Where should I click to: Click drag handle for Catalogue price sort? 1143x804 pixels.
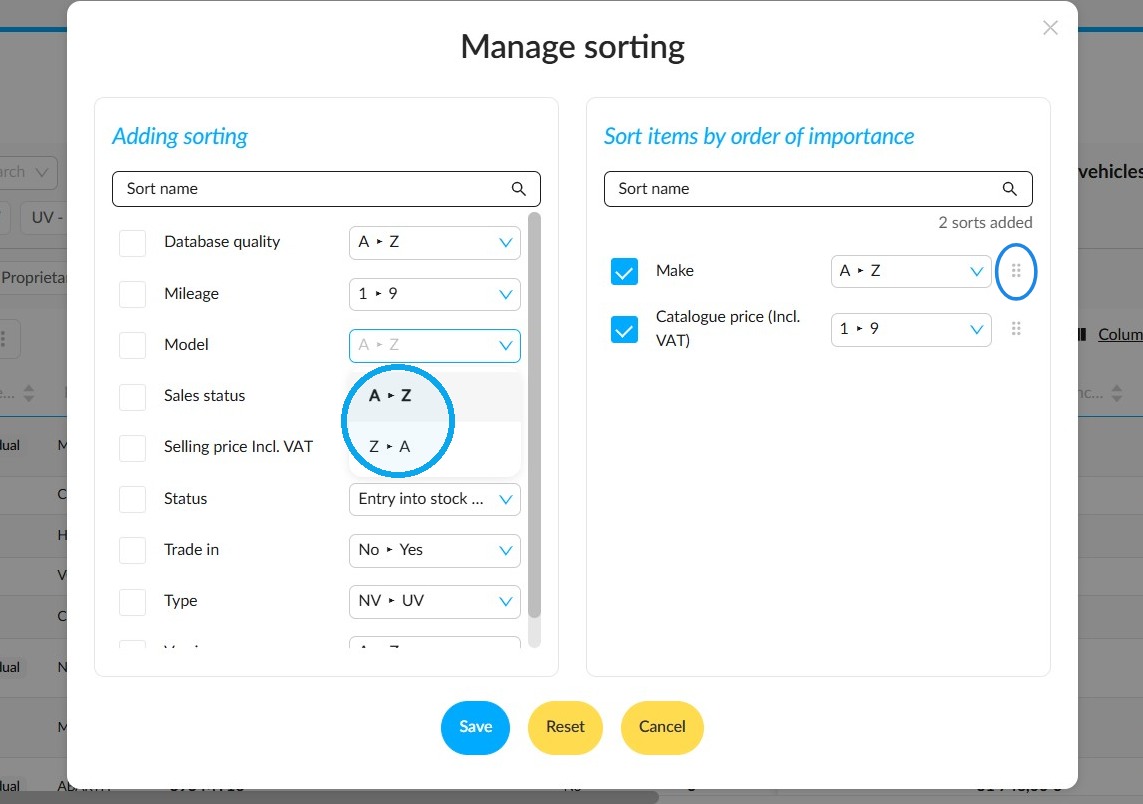pos(1015,329)
